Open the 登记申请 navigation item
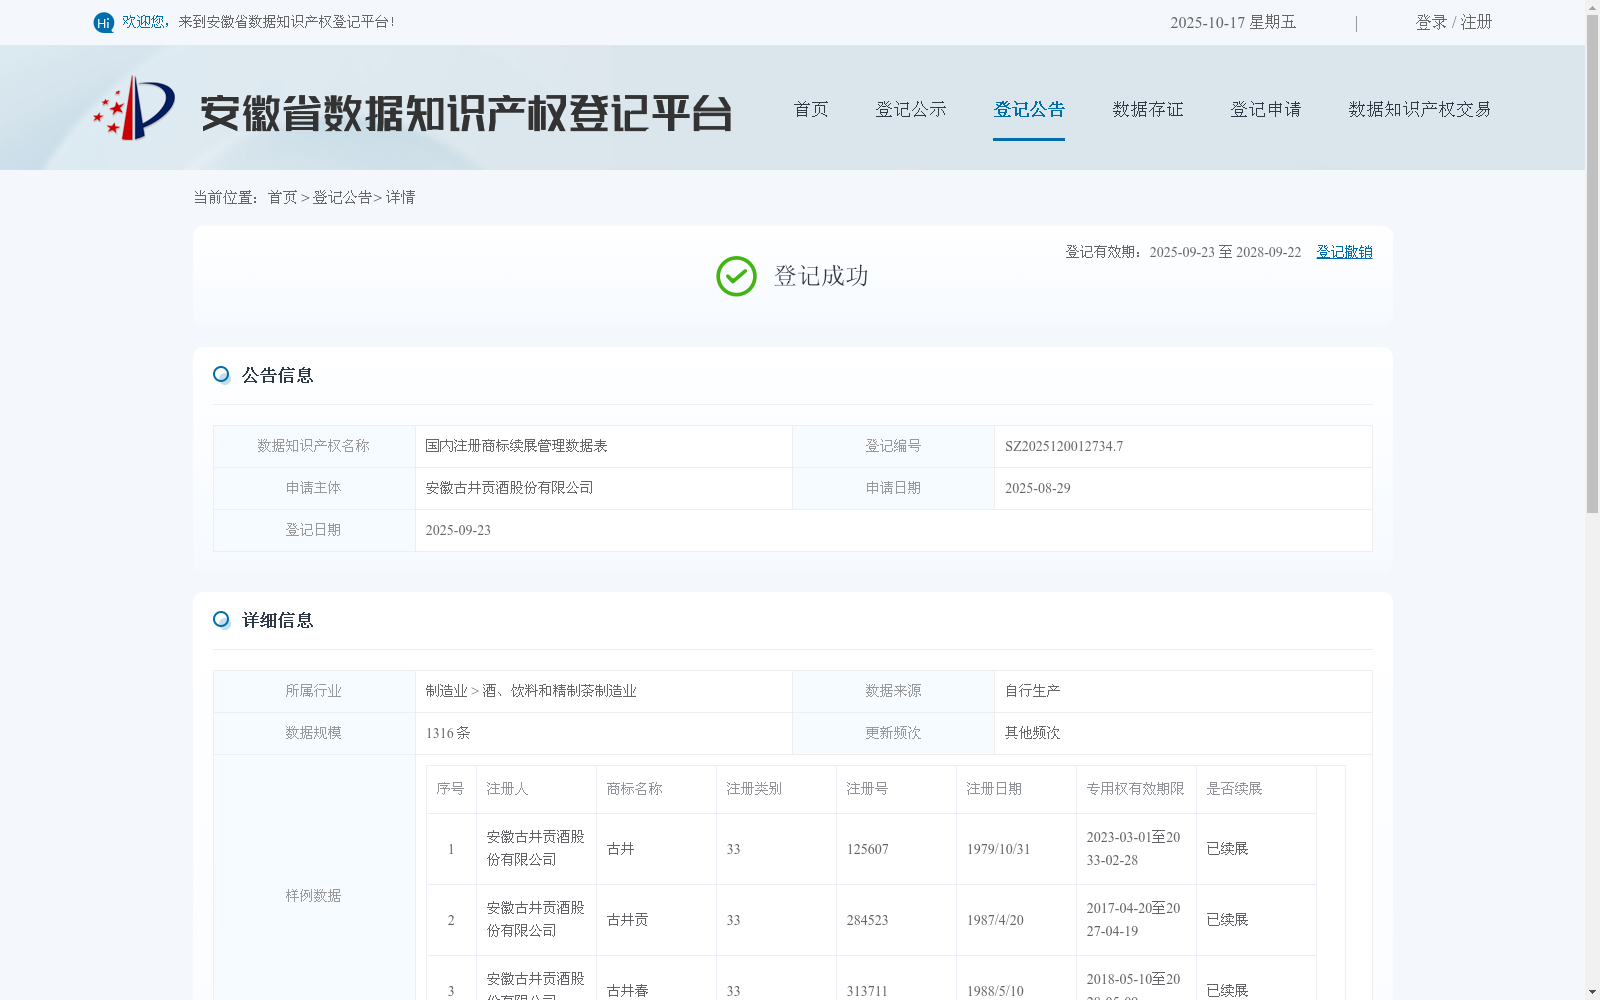 [x=1266, y=109]
